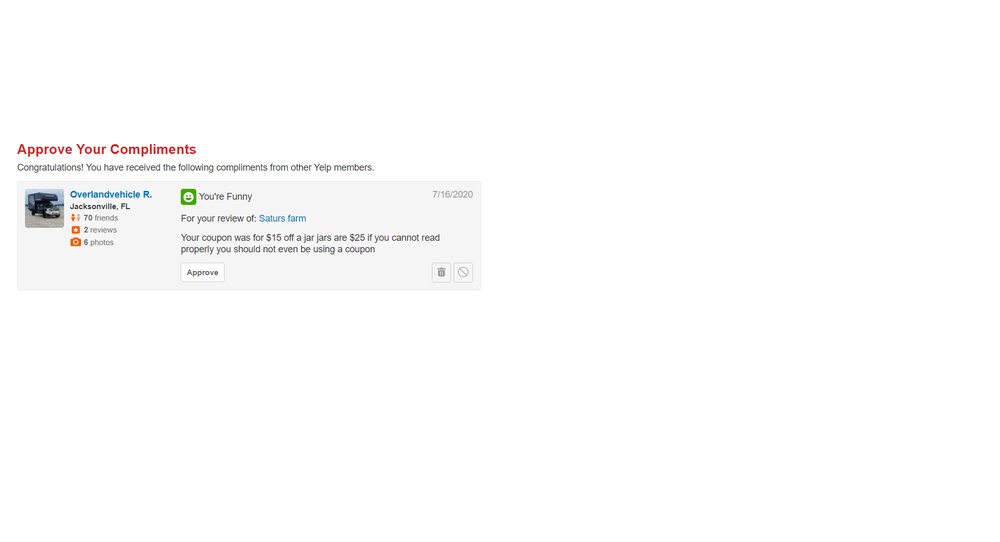Click the 7/16/2020 date stamp
Screen dimensions: 1000x542
tap(452, 194)
